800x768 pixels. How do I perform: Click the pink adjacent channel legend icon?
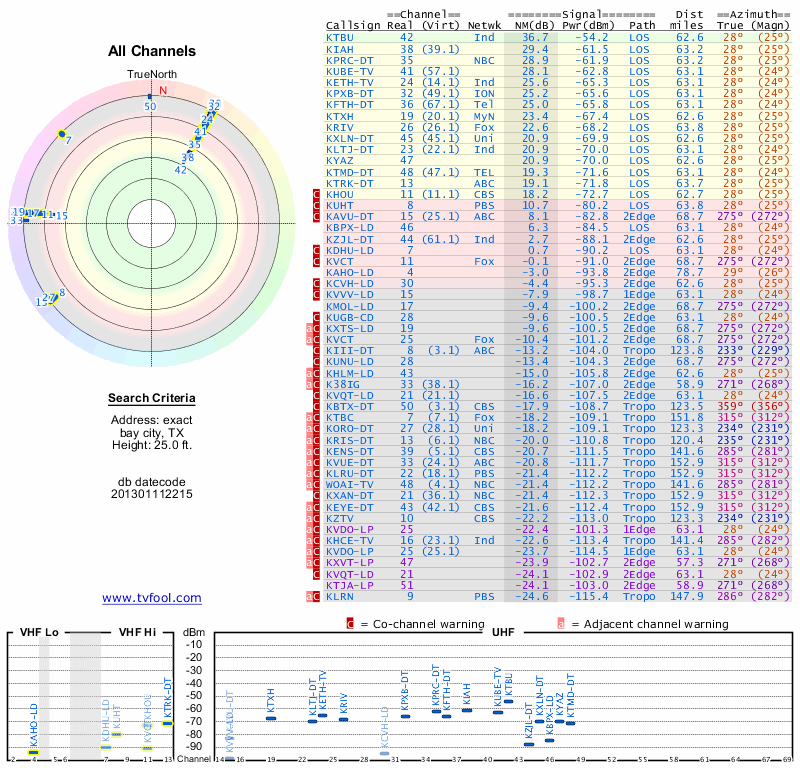coord(561,623)
